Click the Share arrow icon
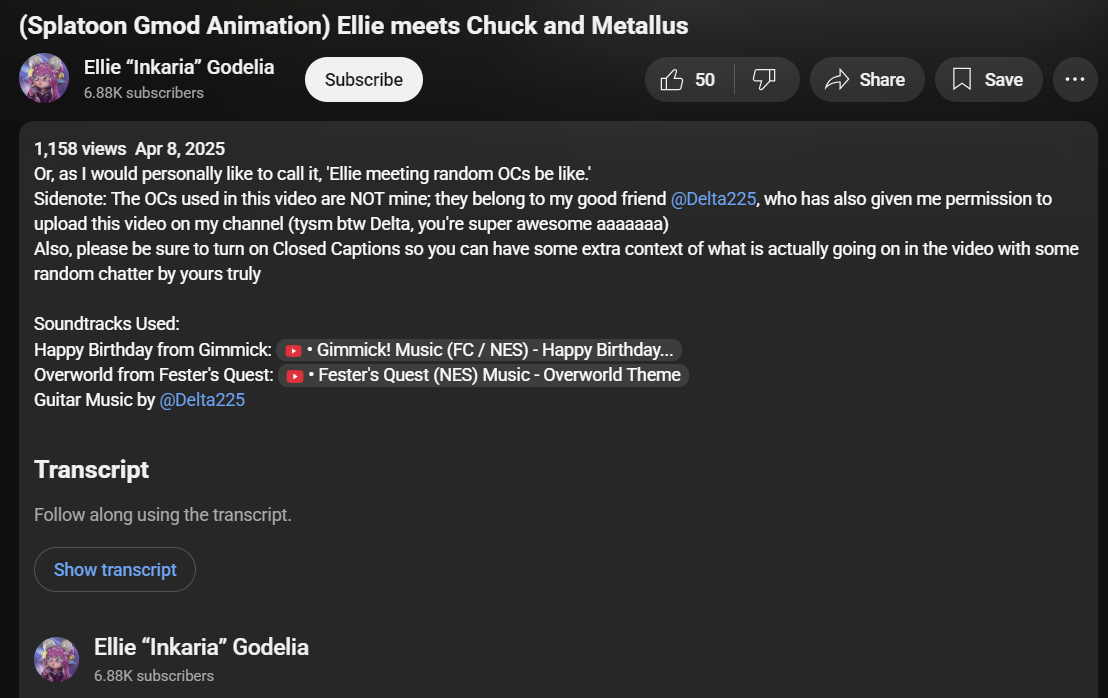 837,80
